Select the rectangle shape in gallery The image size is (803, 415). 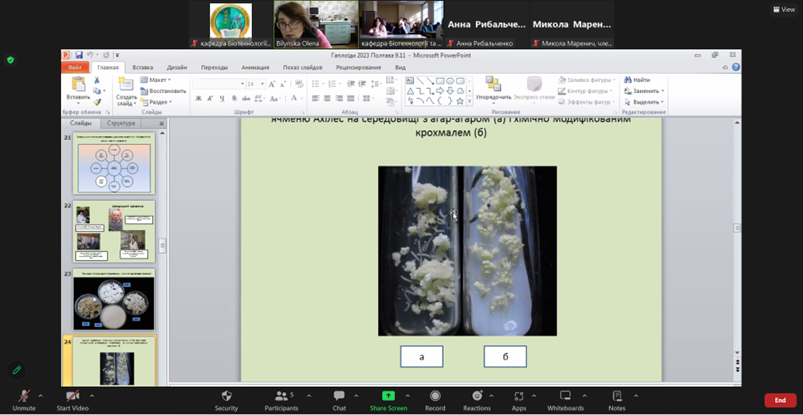point(440,80)
